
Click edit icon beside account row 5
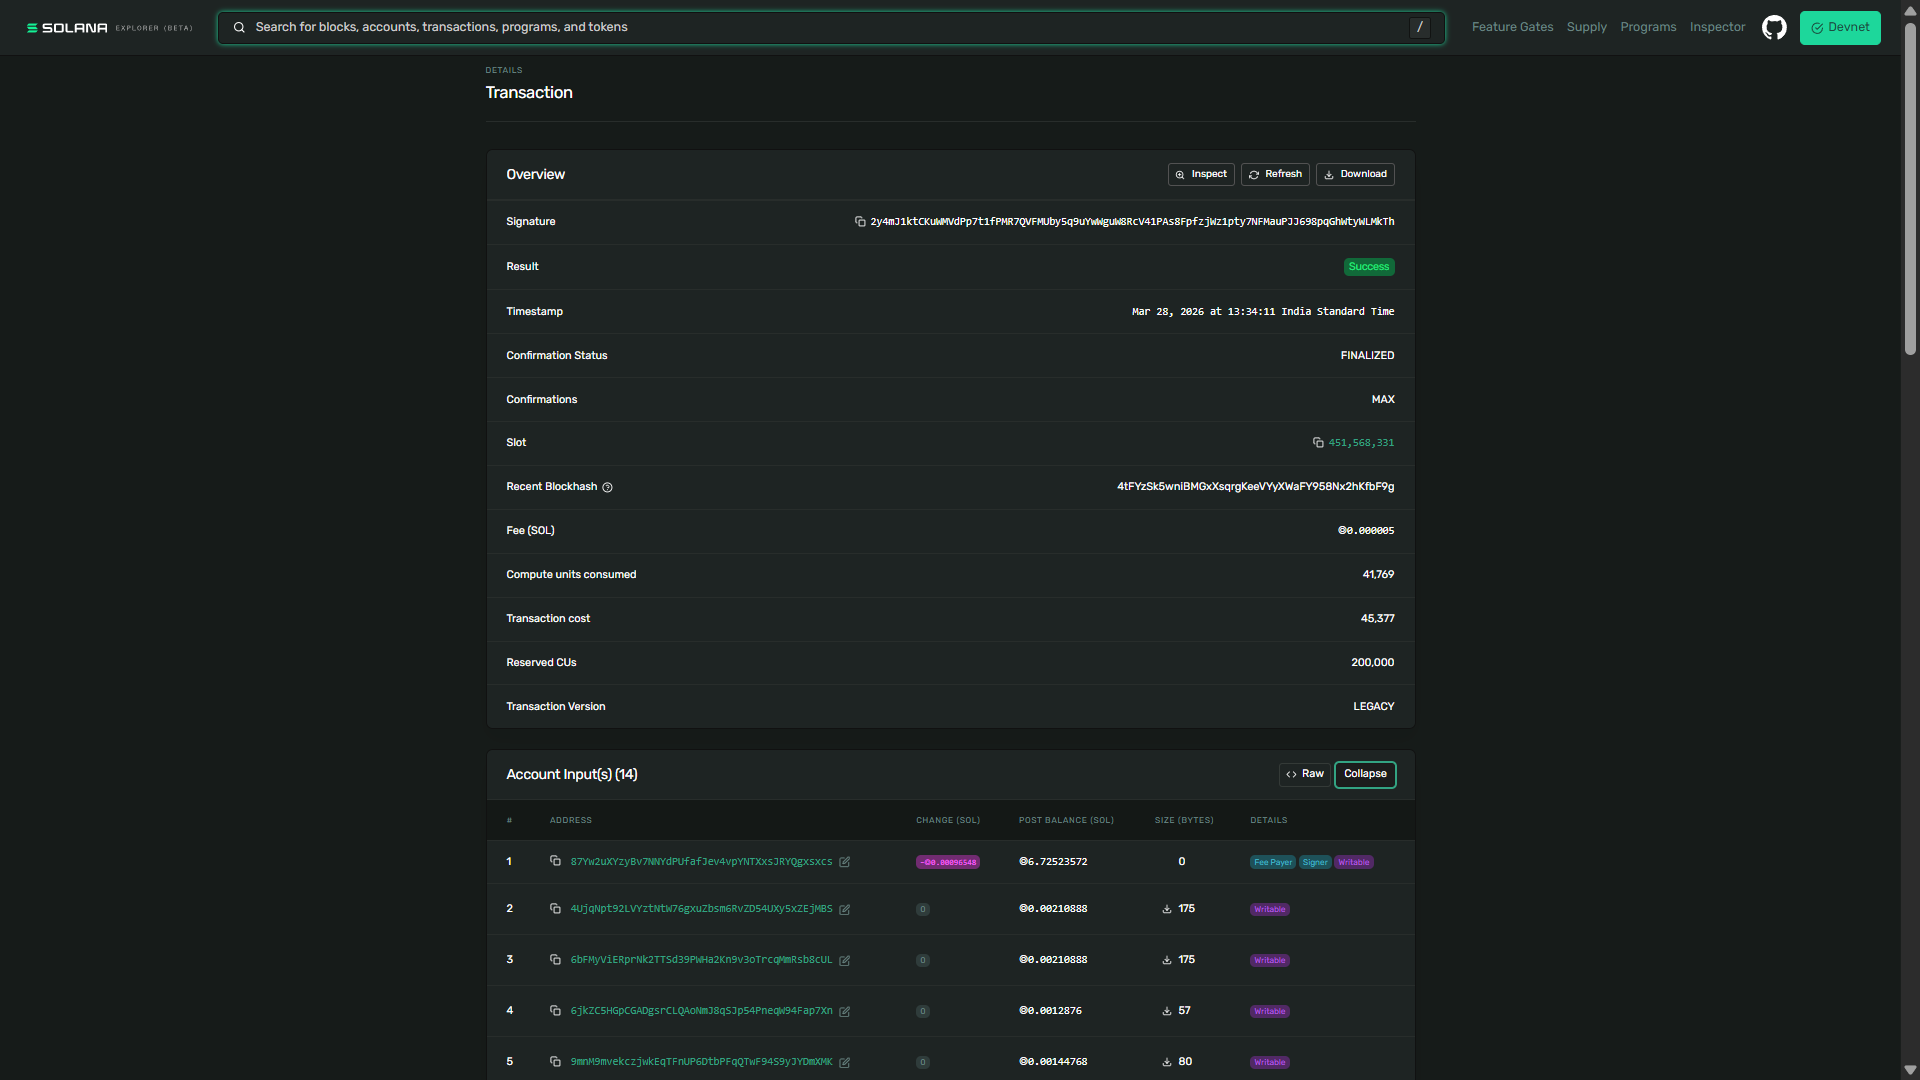[845, 1063]
